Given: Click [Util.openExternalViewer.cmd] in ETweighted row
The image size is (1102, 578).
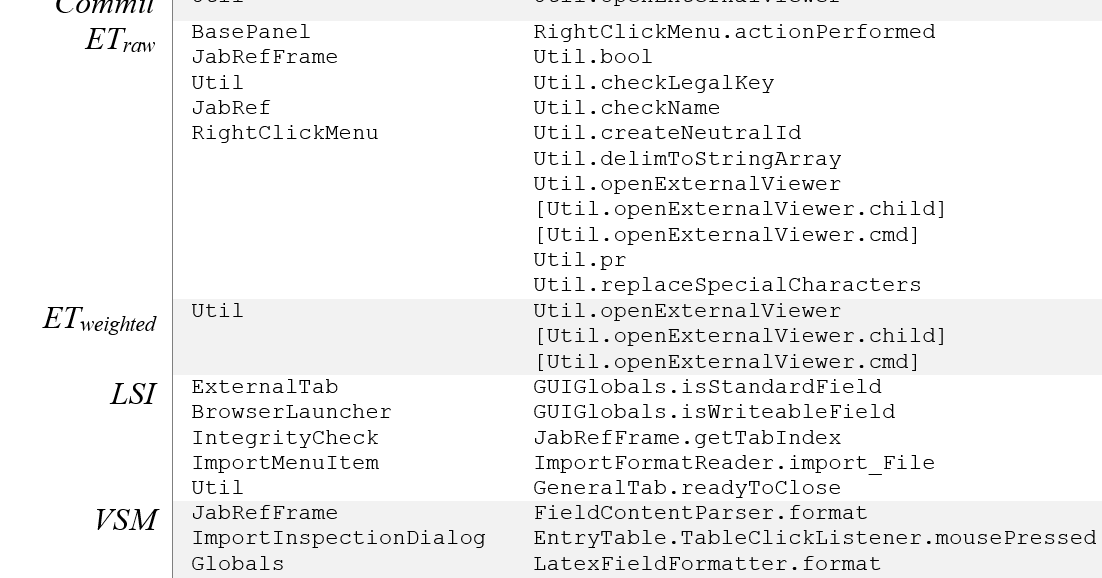Looking at the screenshot, I should pyautogui.click(x=727, y=361).
